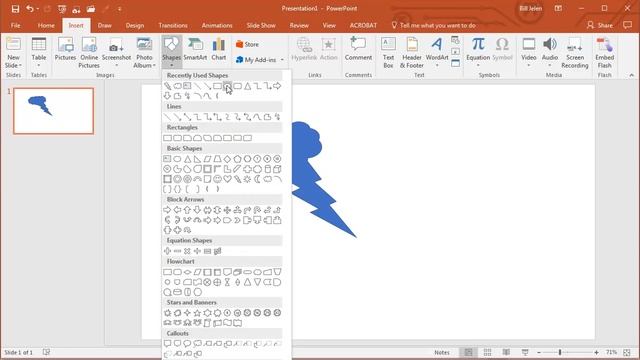
Task: Click Tell me what you want to do
Action: (433, 25)
